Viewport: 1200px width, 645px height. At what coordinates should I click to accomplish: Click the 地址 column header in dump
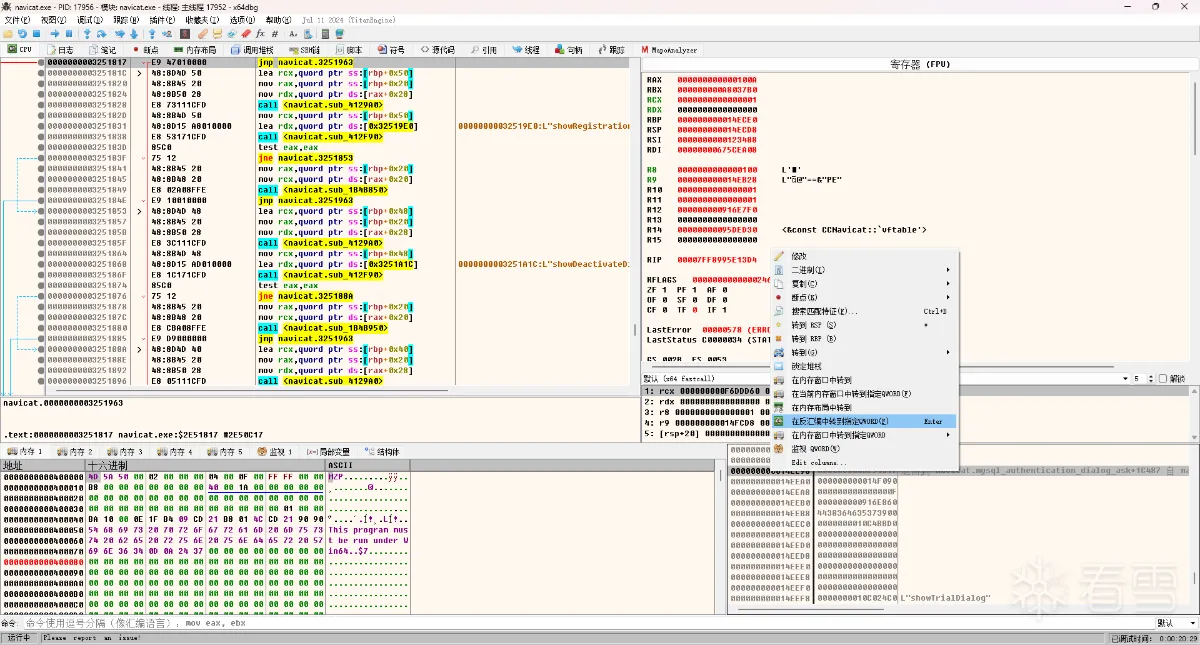tap(43, 465)
